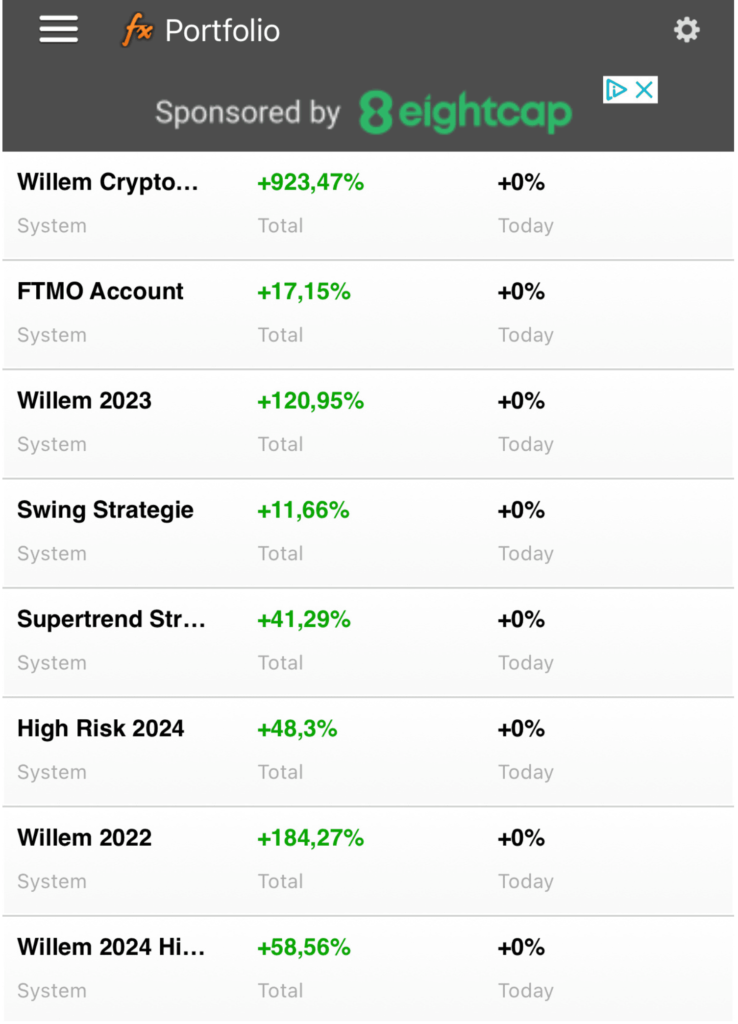This screenshot has height=1024, width=738.
Task: Close the ad with the X icon
Action: pyautogui.click(x=645, y=90)
